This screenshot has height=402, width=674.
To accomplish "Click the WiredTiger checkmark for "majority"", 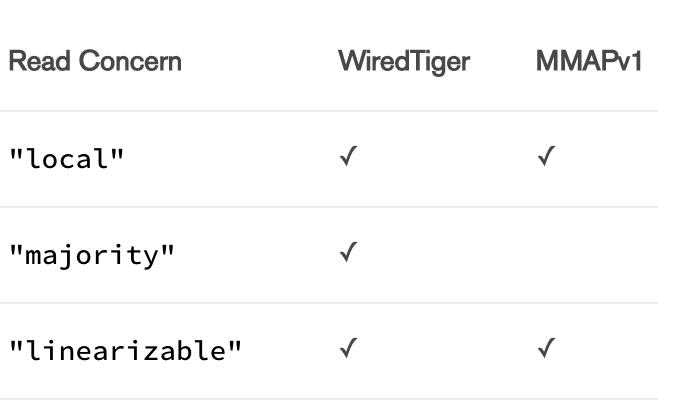I will click(346, 255).
